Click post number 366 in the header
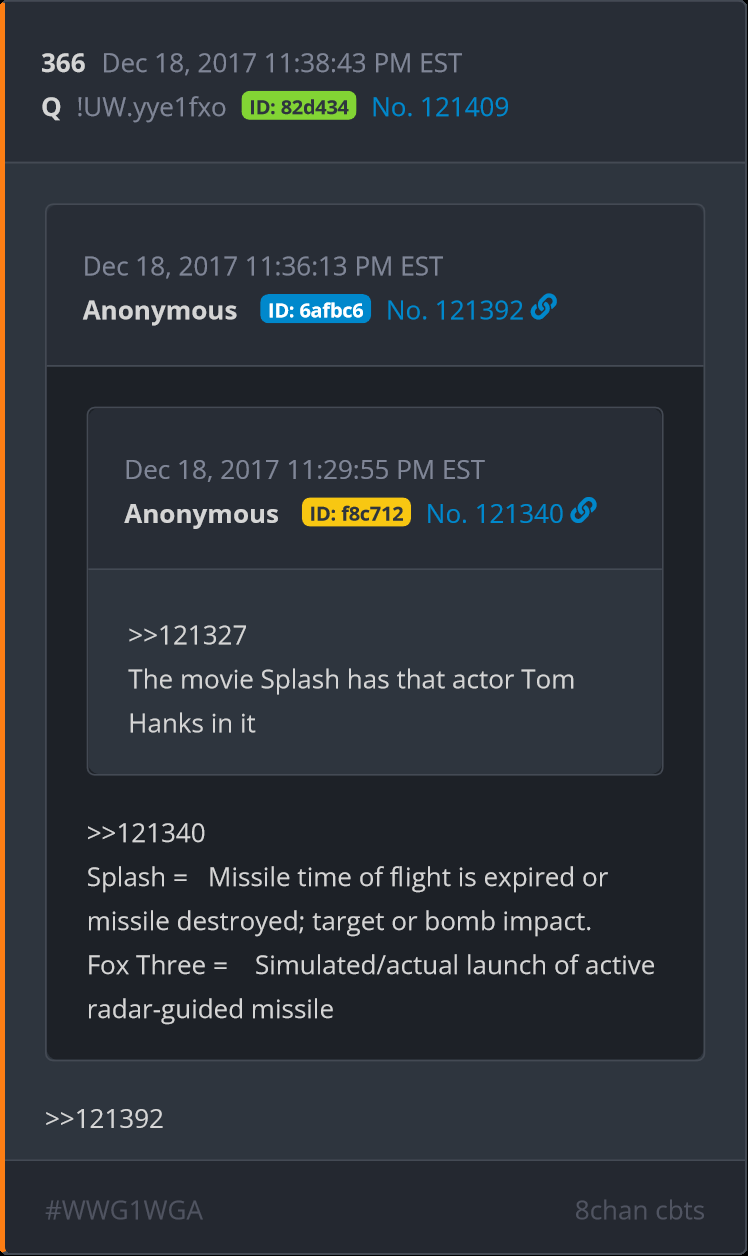The height and width of the screenshot is (1256, 748). 63,63
